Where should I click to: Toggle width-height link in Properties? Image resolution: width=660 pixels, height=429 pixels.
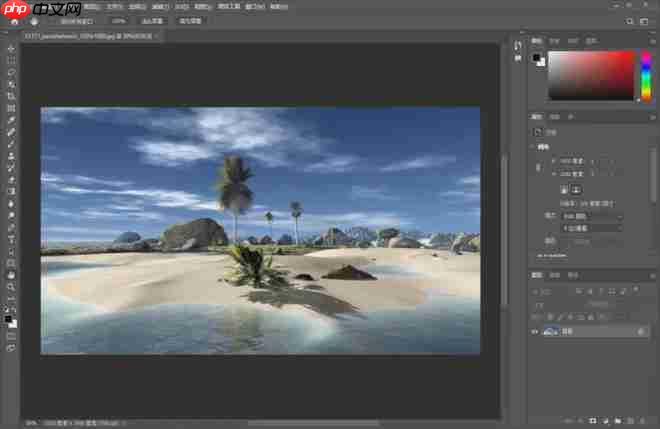tap(539, 168)
